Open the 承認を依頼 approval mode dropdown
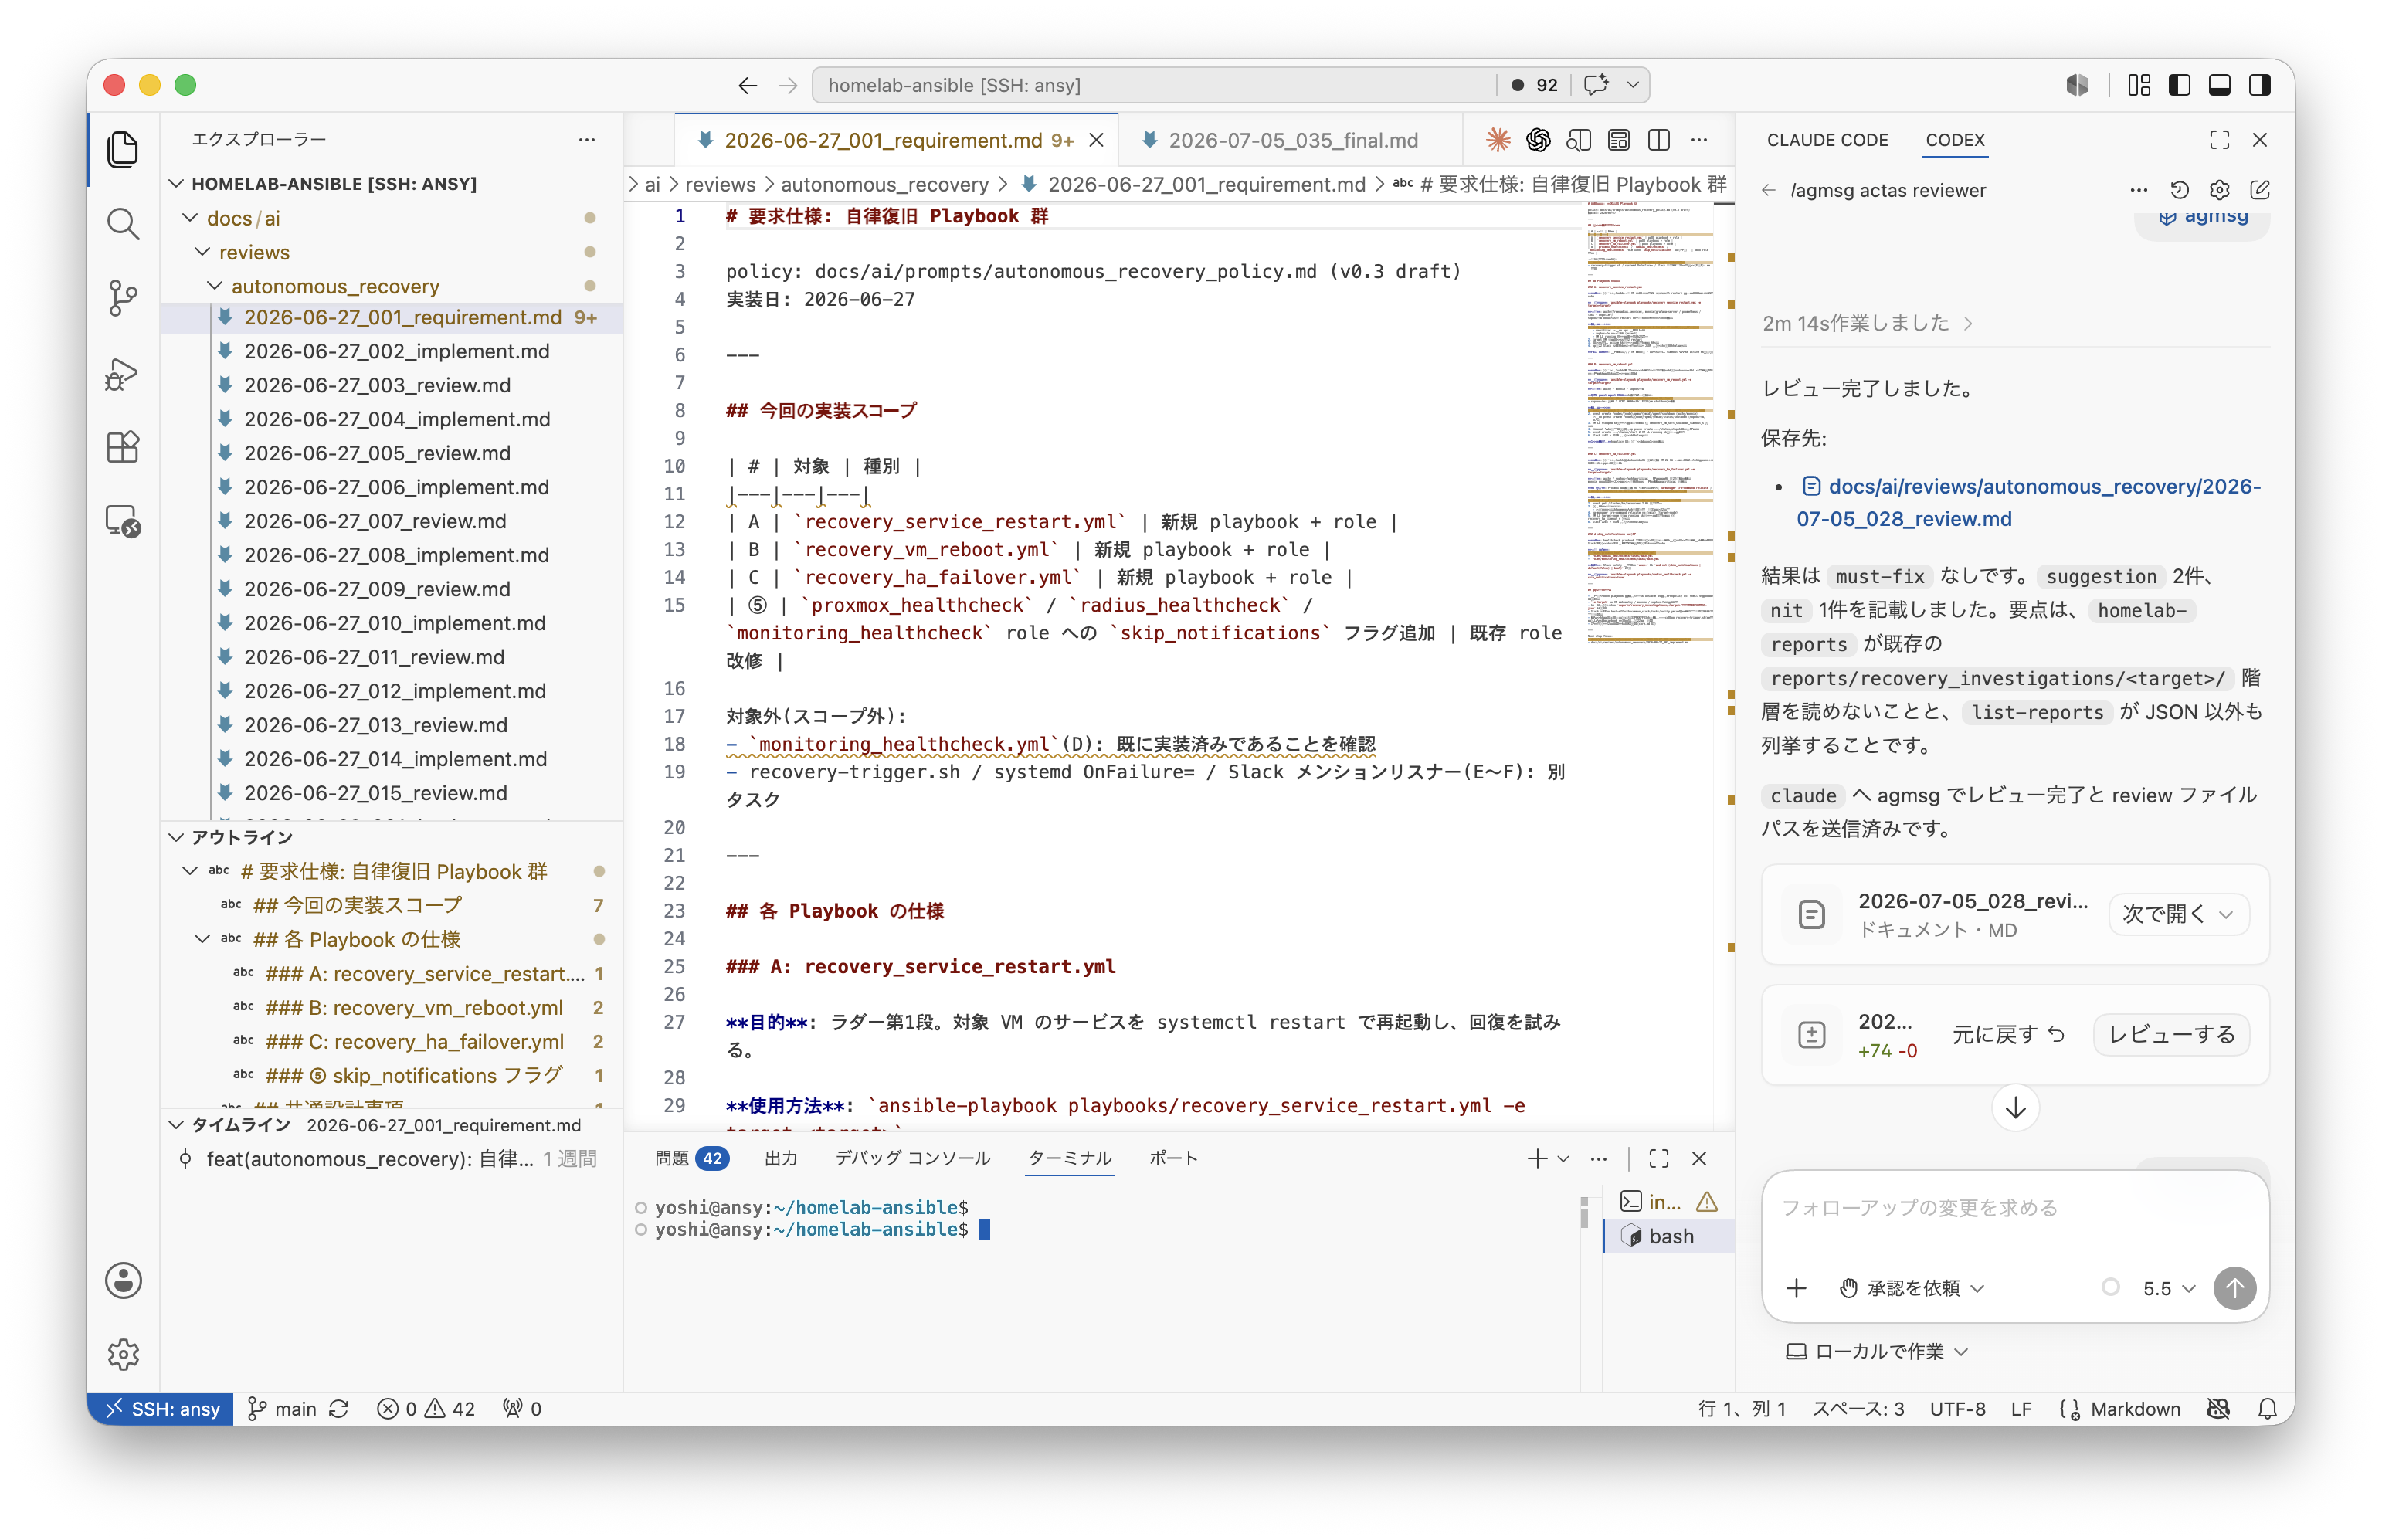The height and width of the screenshot is (1540, 2382). point(1912,1288)
